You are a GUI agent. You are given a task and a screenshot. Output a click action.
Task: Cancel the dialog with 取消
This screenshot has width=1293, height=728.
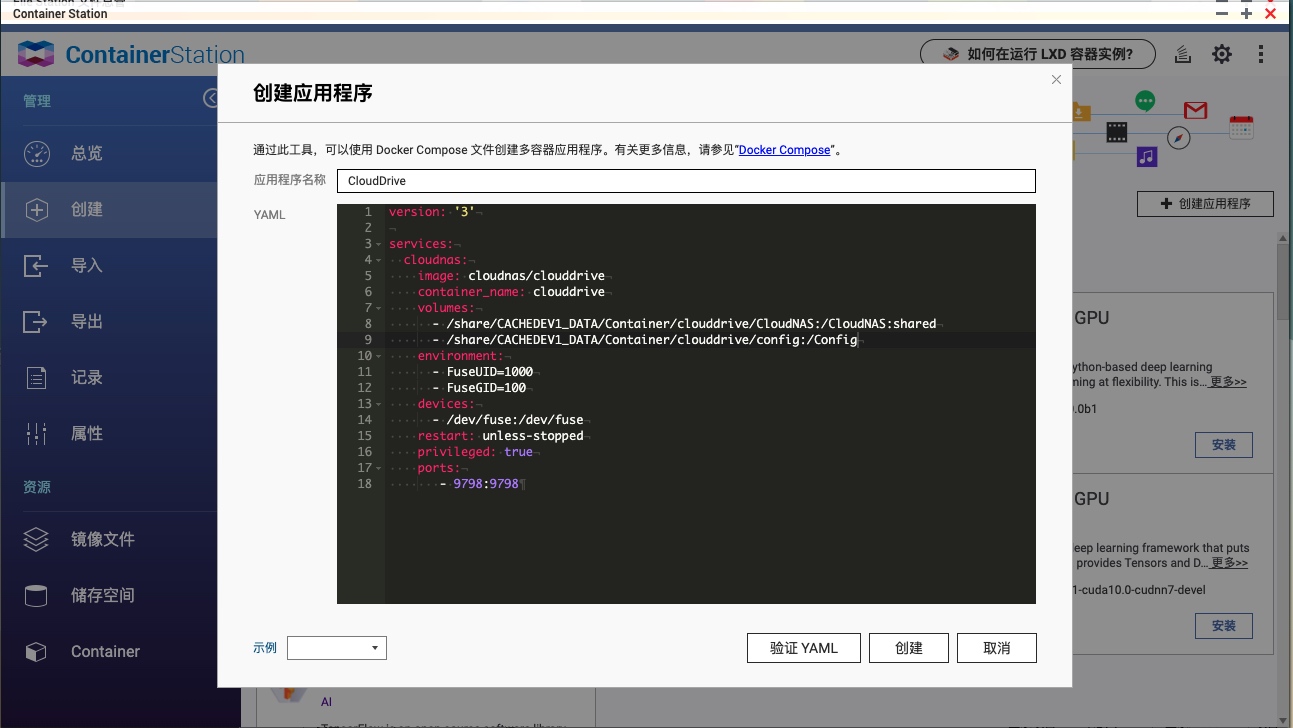click(997, 648)
